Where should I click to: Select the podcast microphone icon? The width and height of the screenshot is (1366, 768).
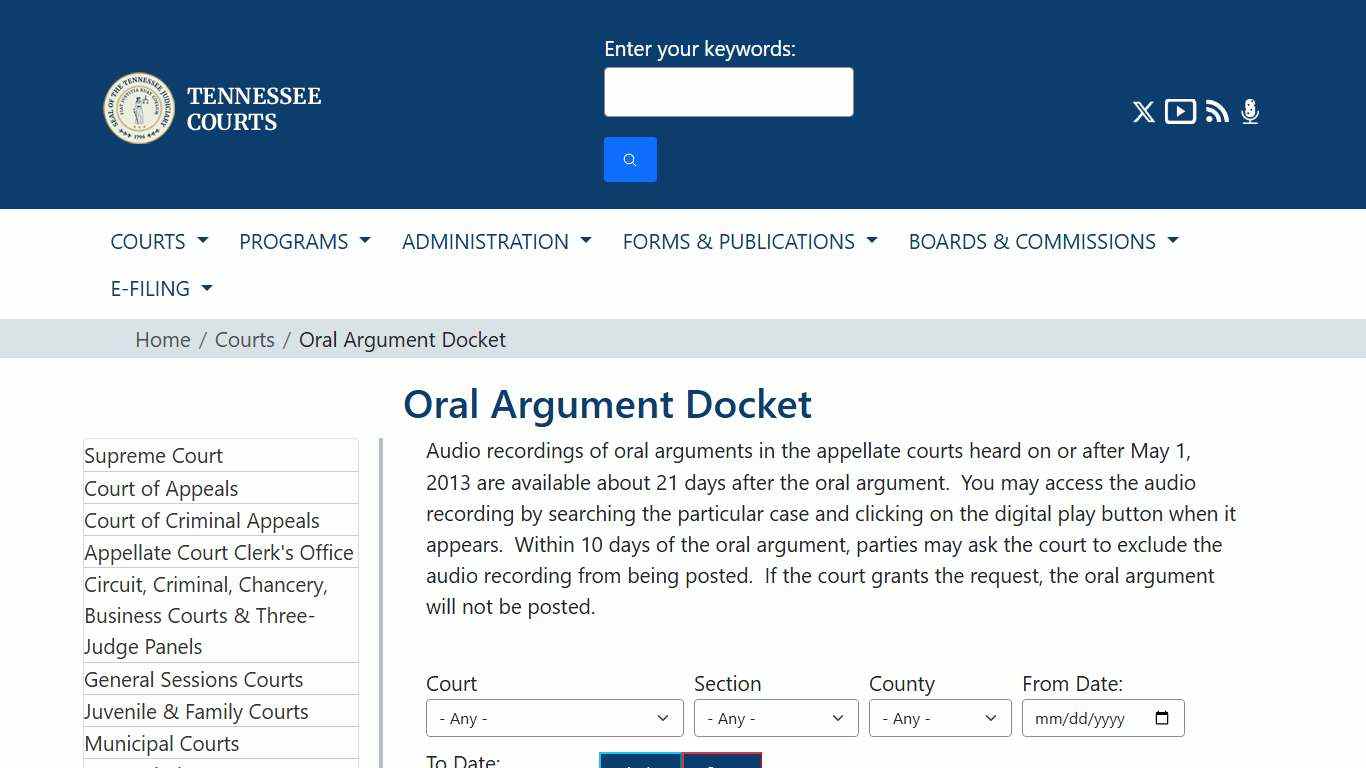click(x=1249, y=112)
